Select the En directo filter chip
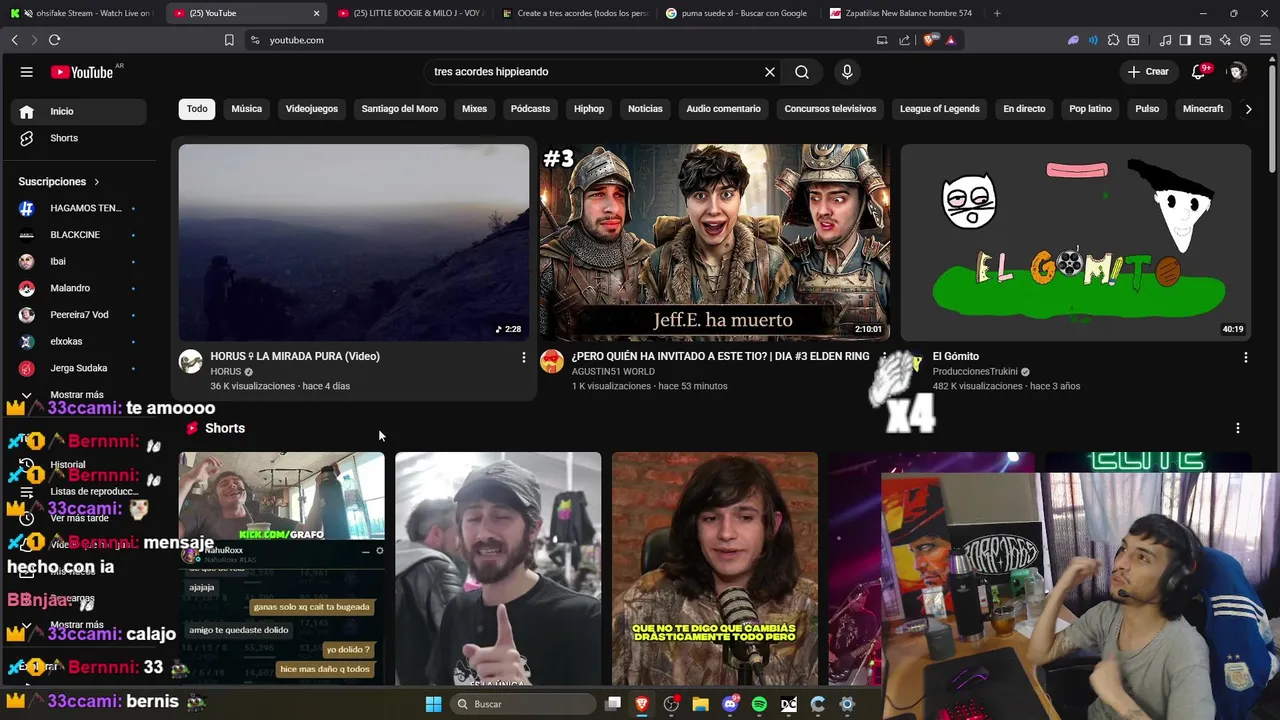Viewport: 1280px width, 720px height. pyautogui.click(x=1024, y=109)
